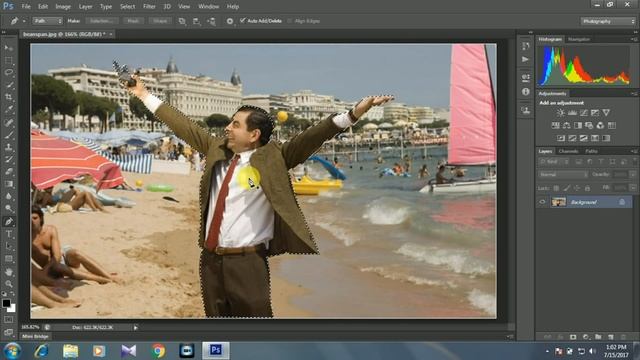640x360 pixels.
Task: Select the Zoom tool
Action: (9, 284)
